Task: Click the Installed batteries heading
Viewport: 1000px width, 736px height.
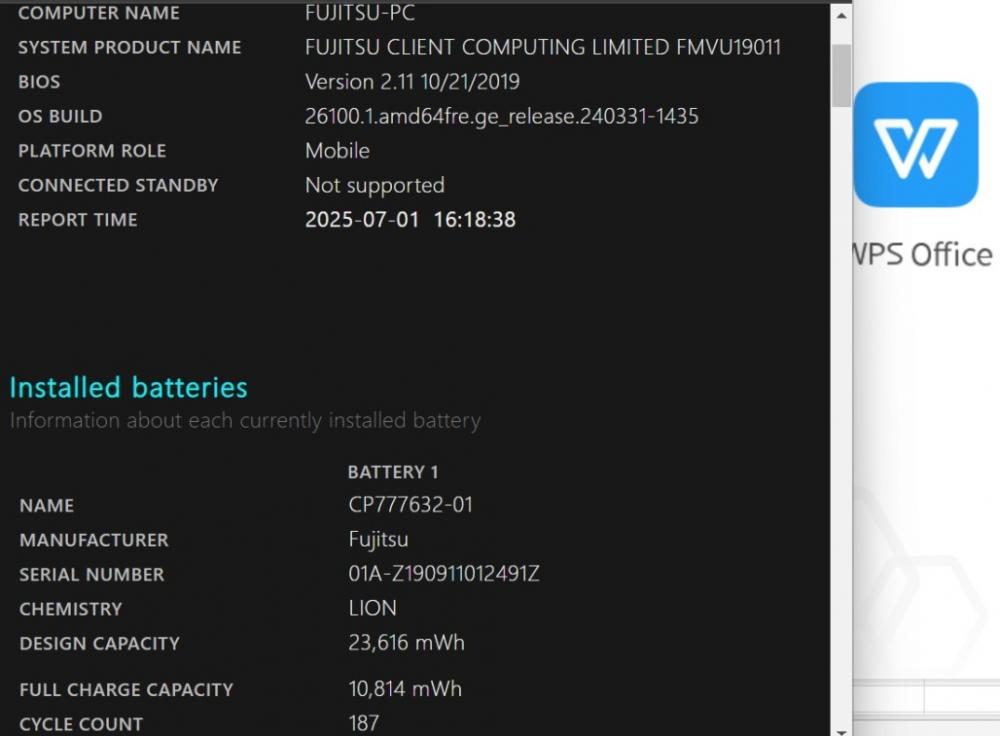Action: coord(129,388)
